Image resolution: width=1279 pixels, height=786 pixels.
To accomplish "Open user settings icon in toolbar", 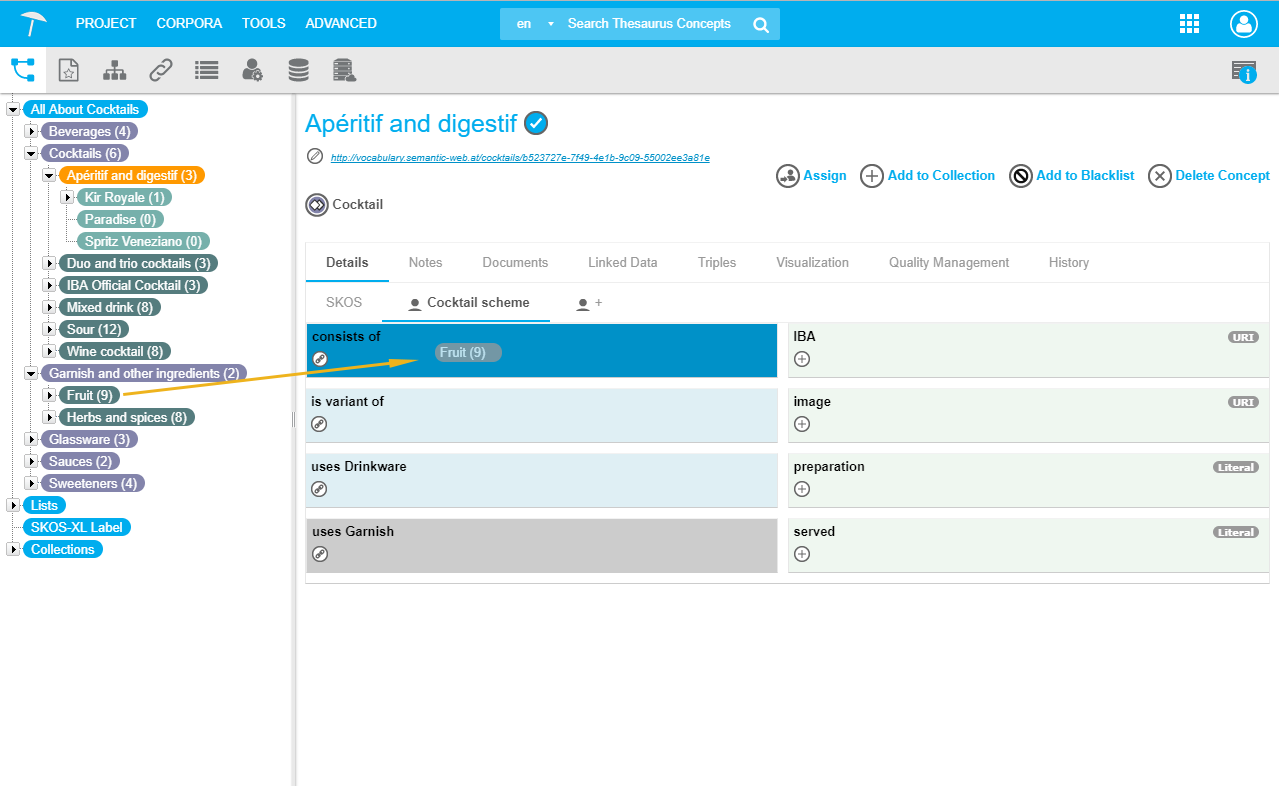I will (252, 70).
